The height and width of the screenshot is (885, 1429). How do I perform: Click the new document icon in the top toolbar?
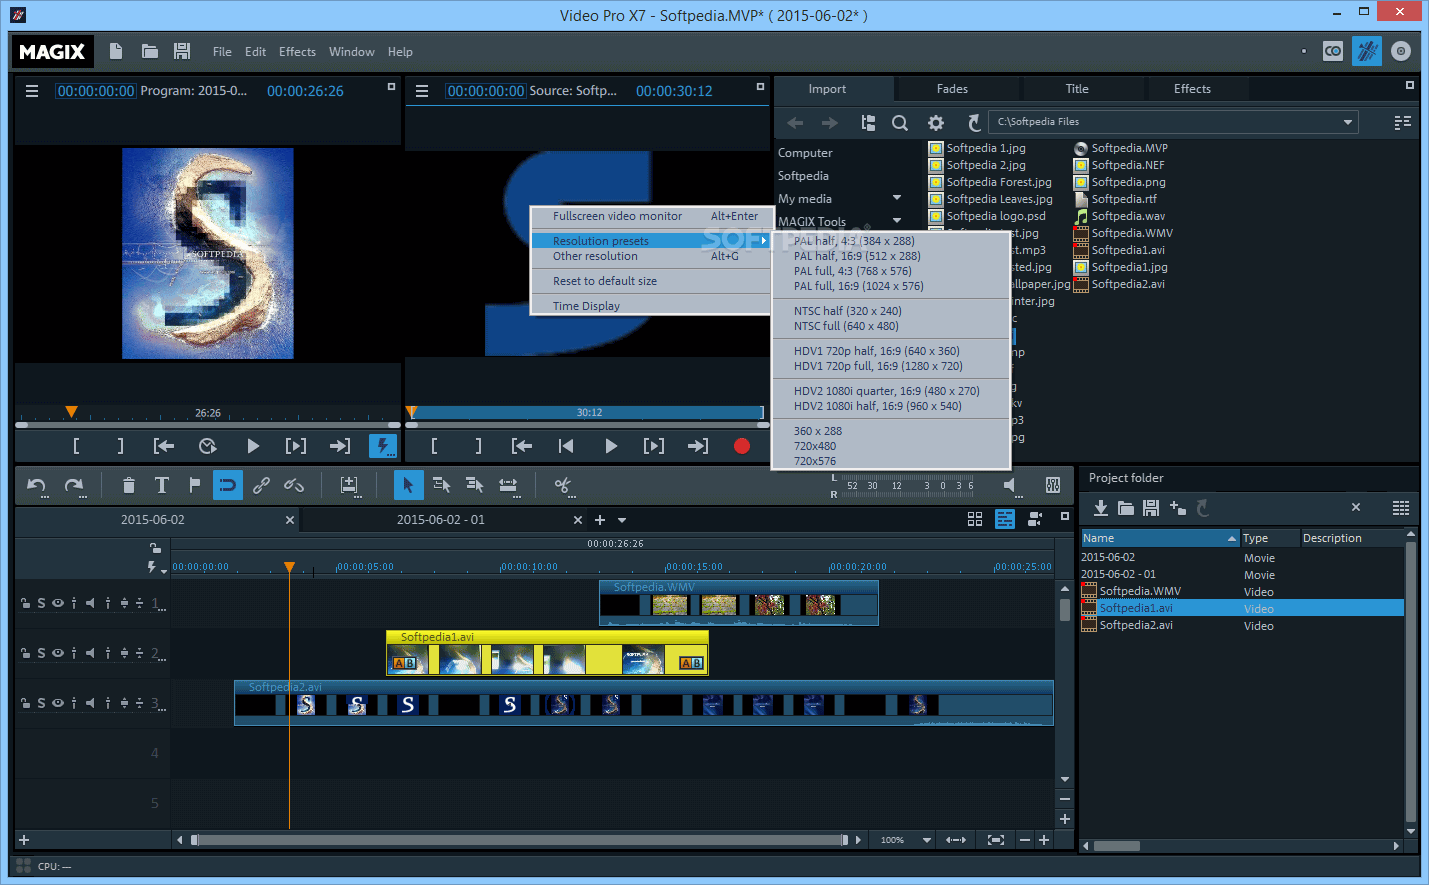pos(116,51)
